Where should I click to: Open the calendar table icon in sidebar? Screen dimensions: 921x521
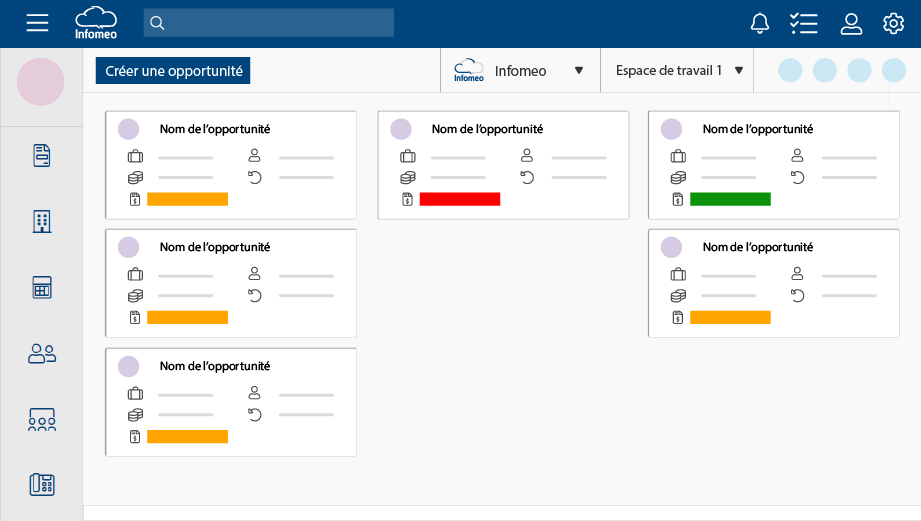(41, 288)
